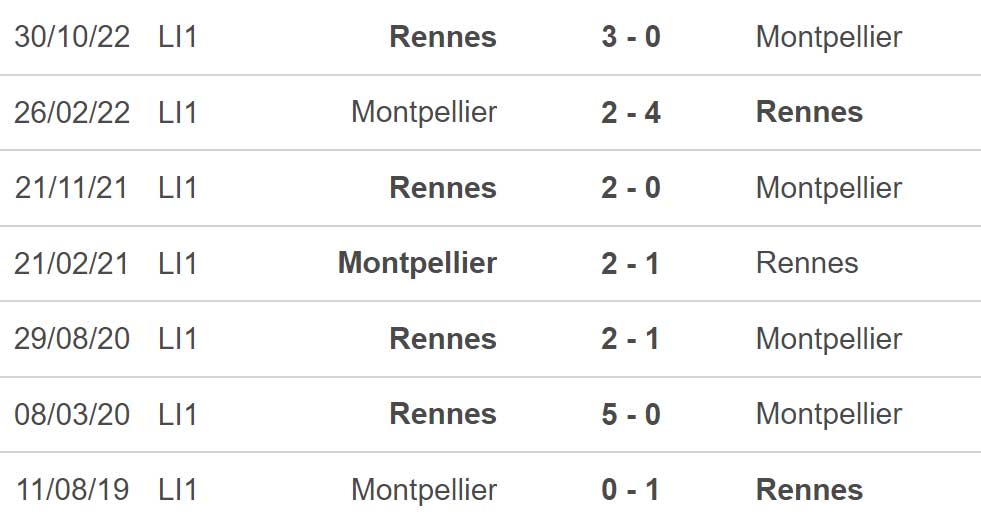Select bold Rennes in the 11/08/19 row

(810, 490)
